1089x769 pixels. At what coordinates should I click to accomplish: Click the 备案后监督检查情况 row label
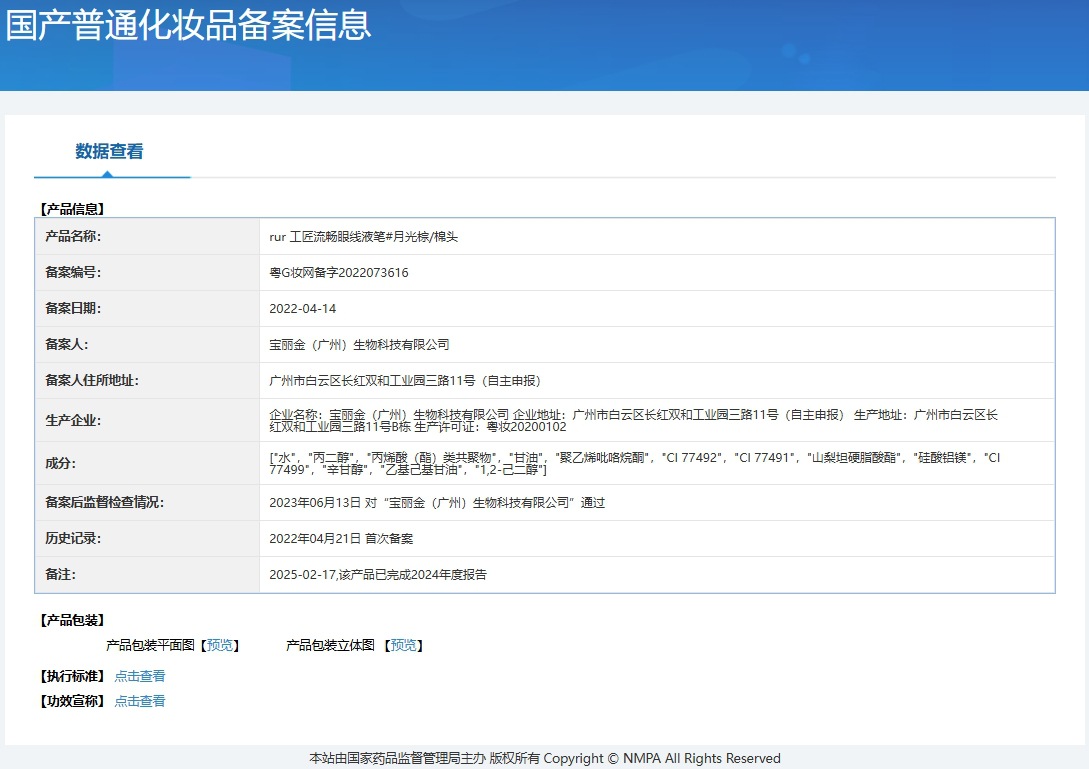point(104,503)
